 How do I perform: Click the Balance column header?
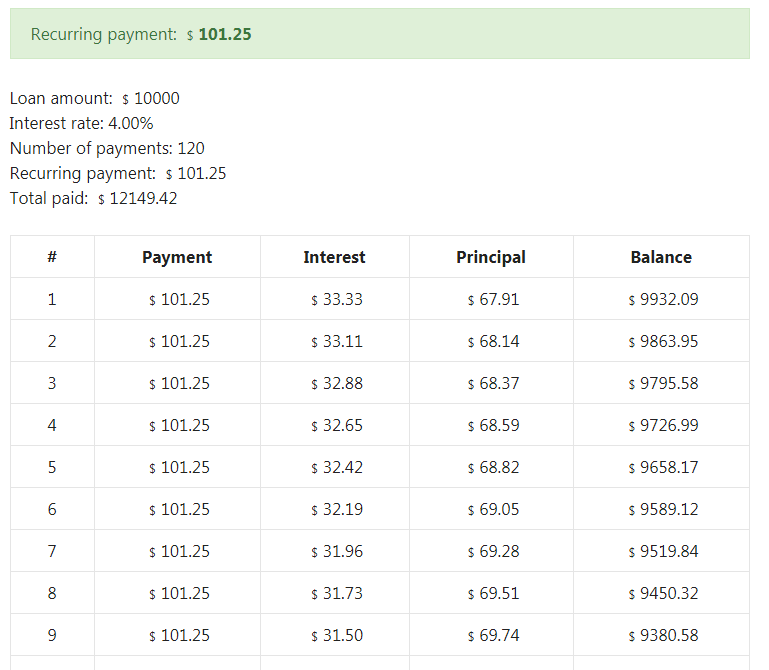coord(661,257)
